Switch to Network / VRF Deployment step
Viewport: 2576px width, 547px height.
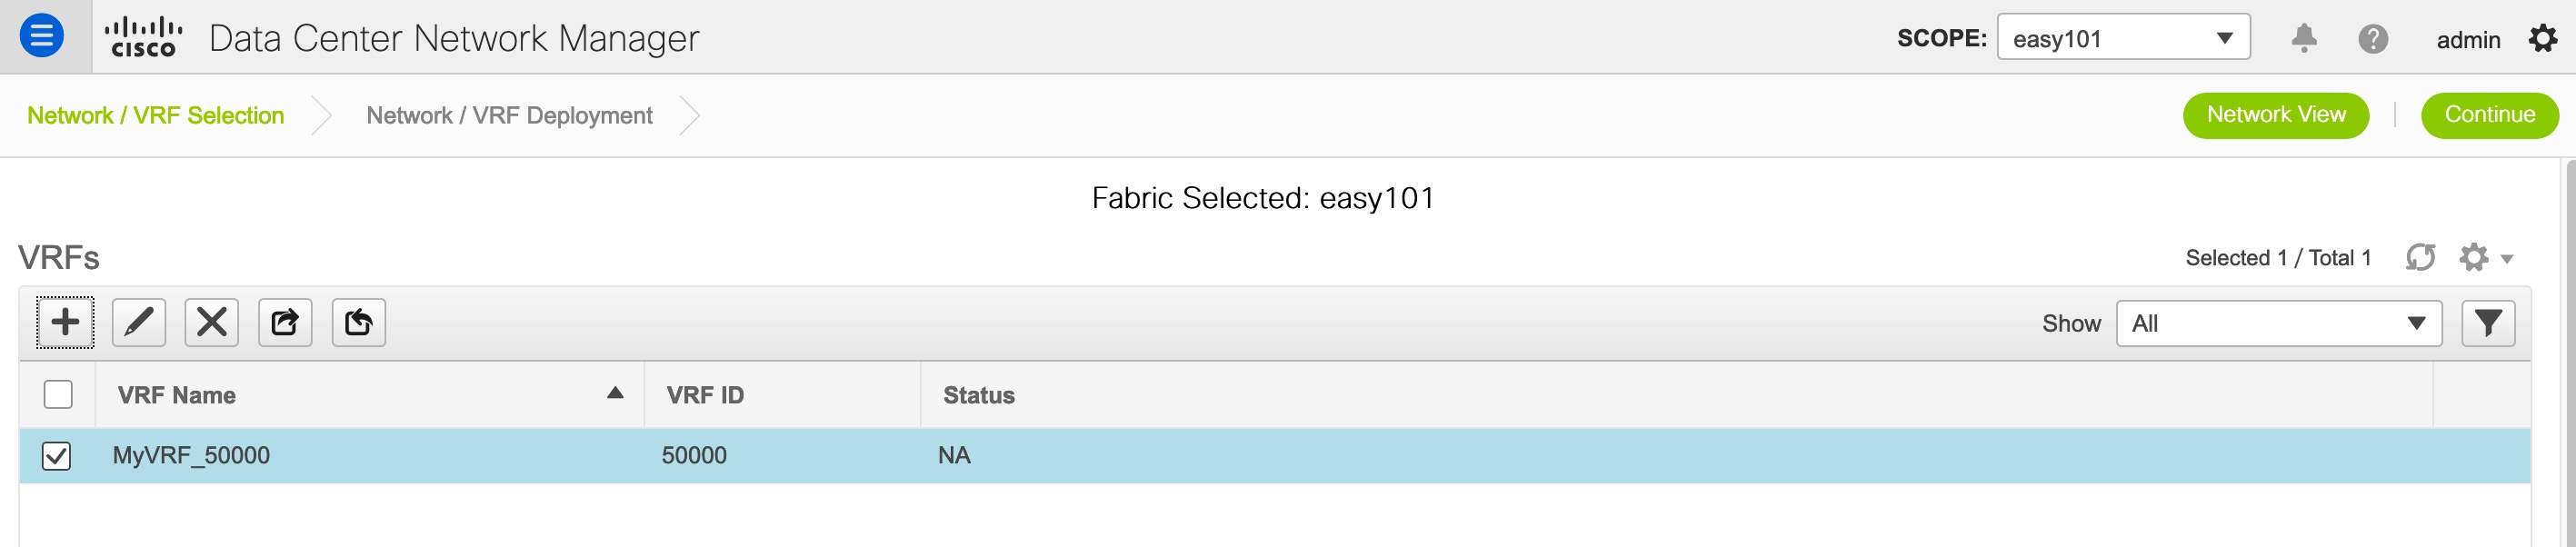pos(508,114)
